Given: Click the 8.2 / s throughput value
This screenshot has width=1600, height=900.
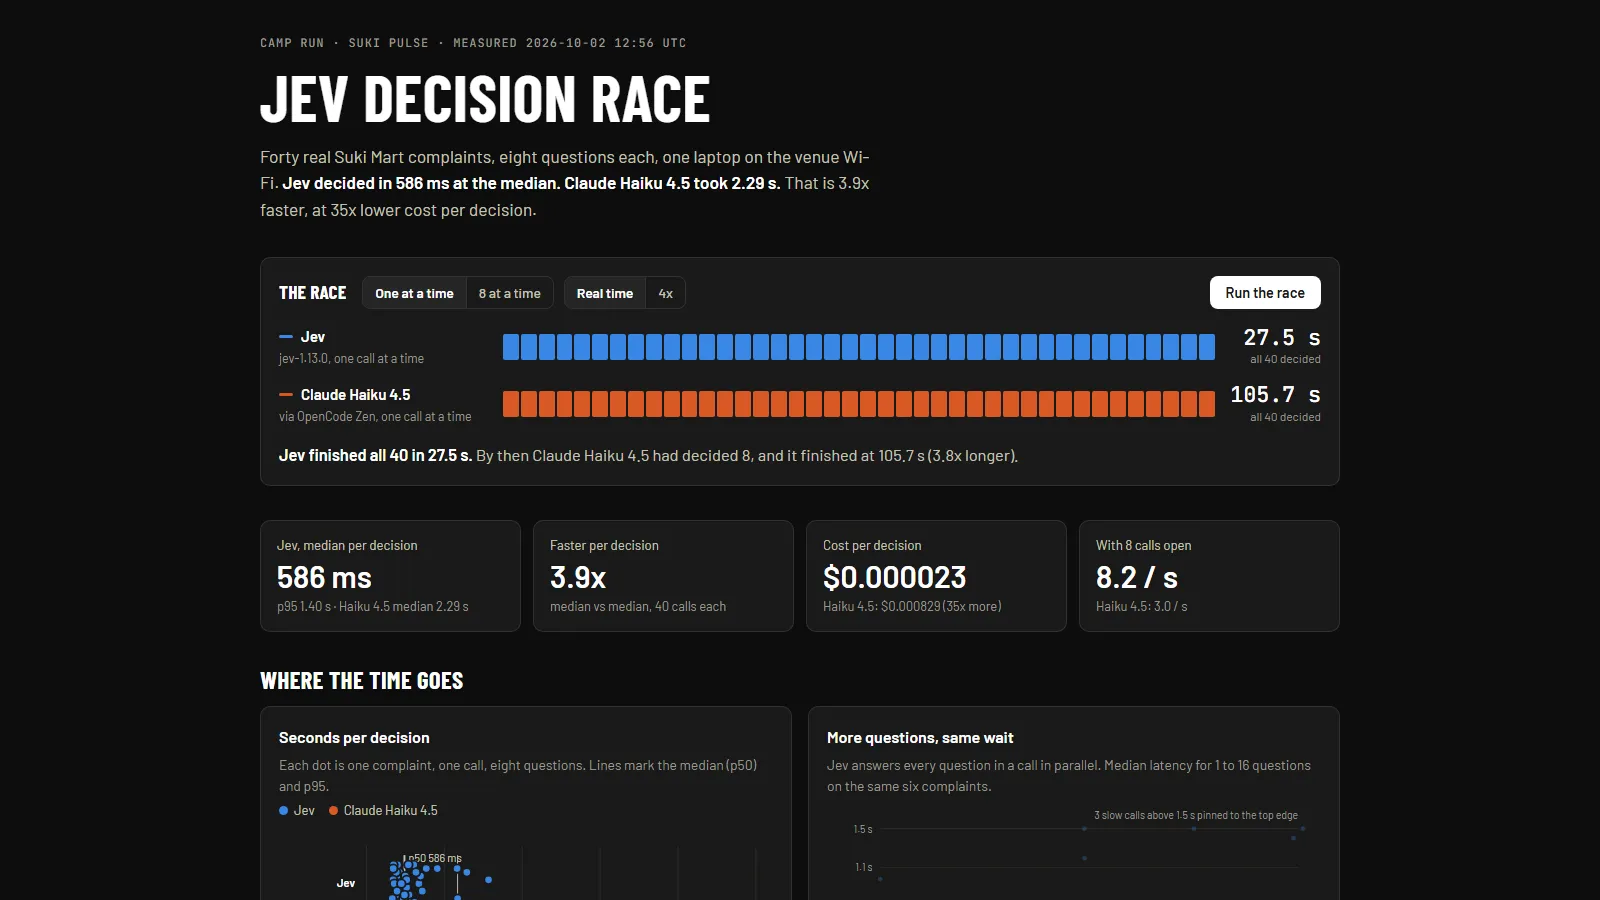Looking at the screenshot, I should pos(1137,577).
